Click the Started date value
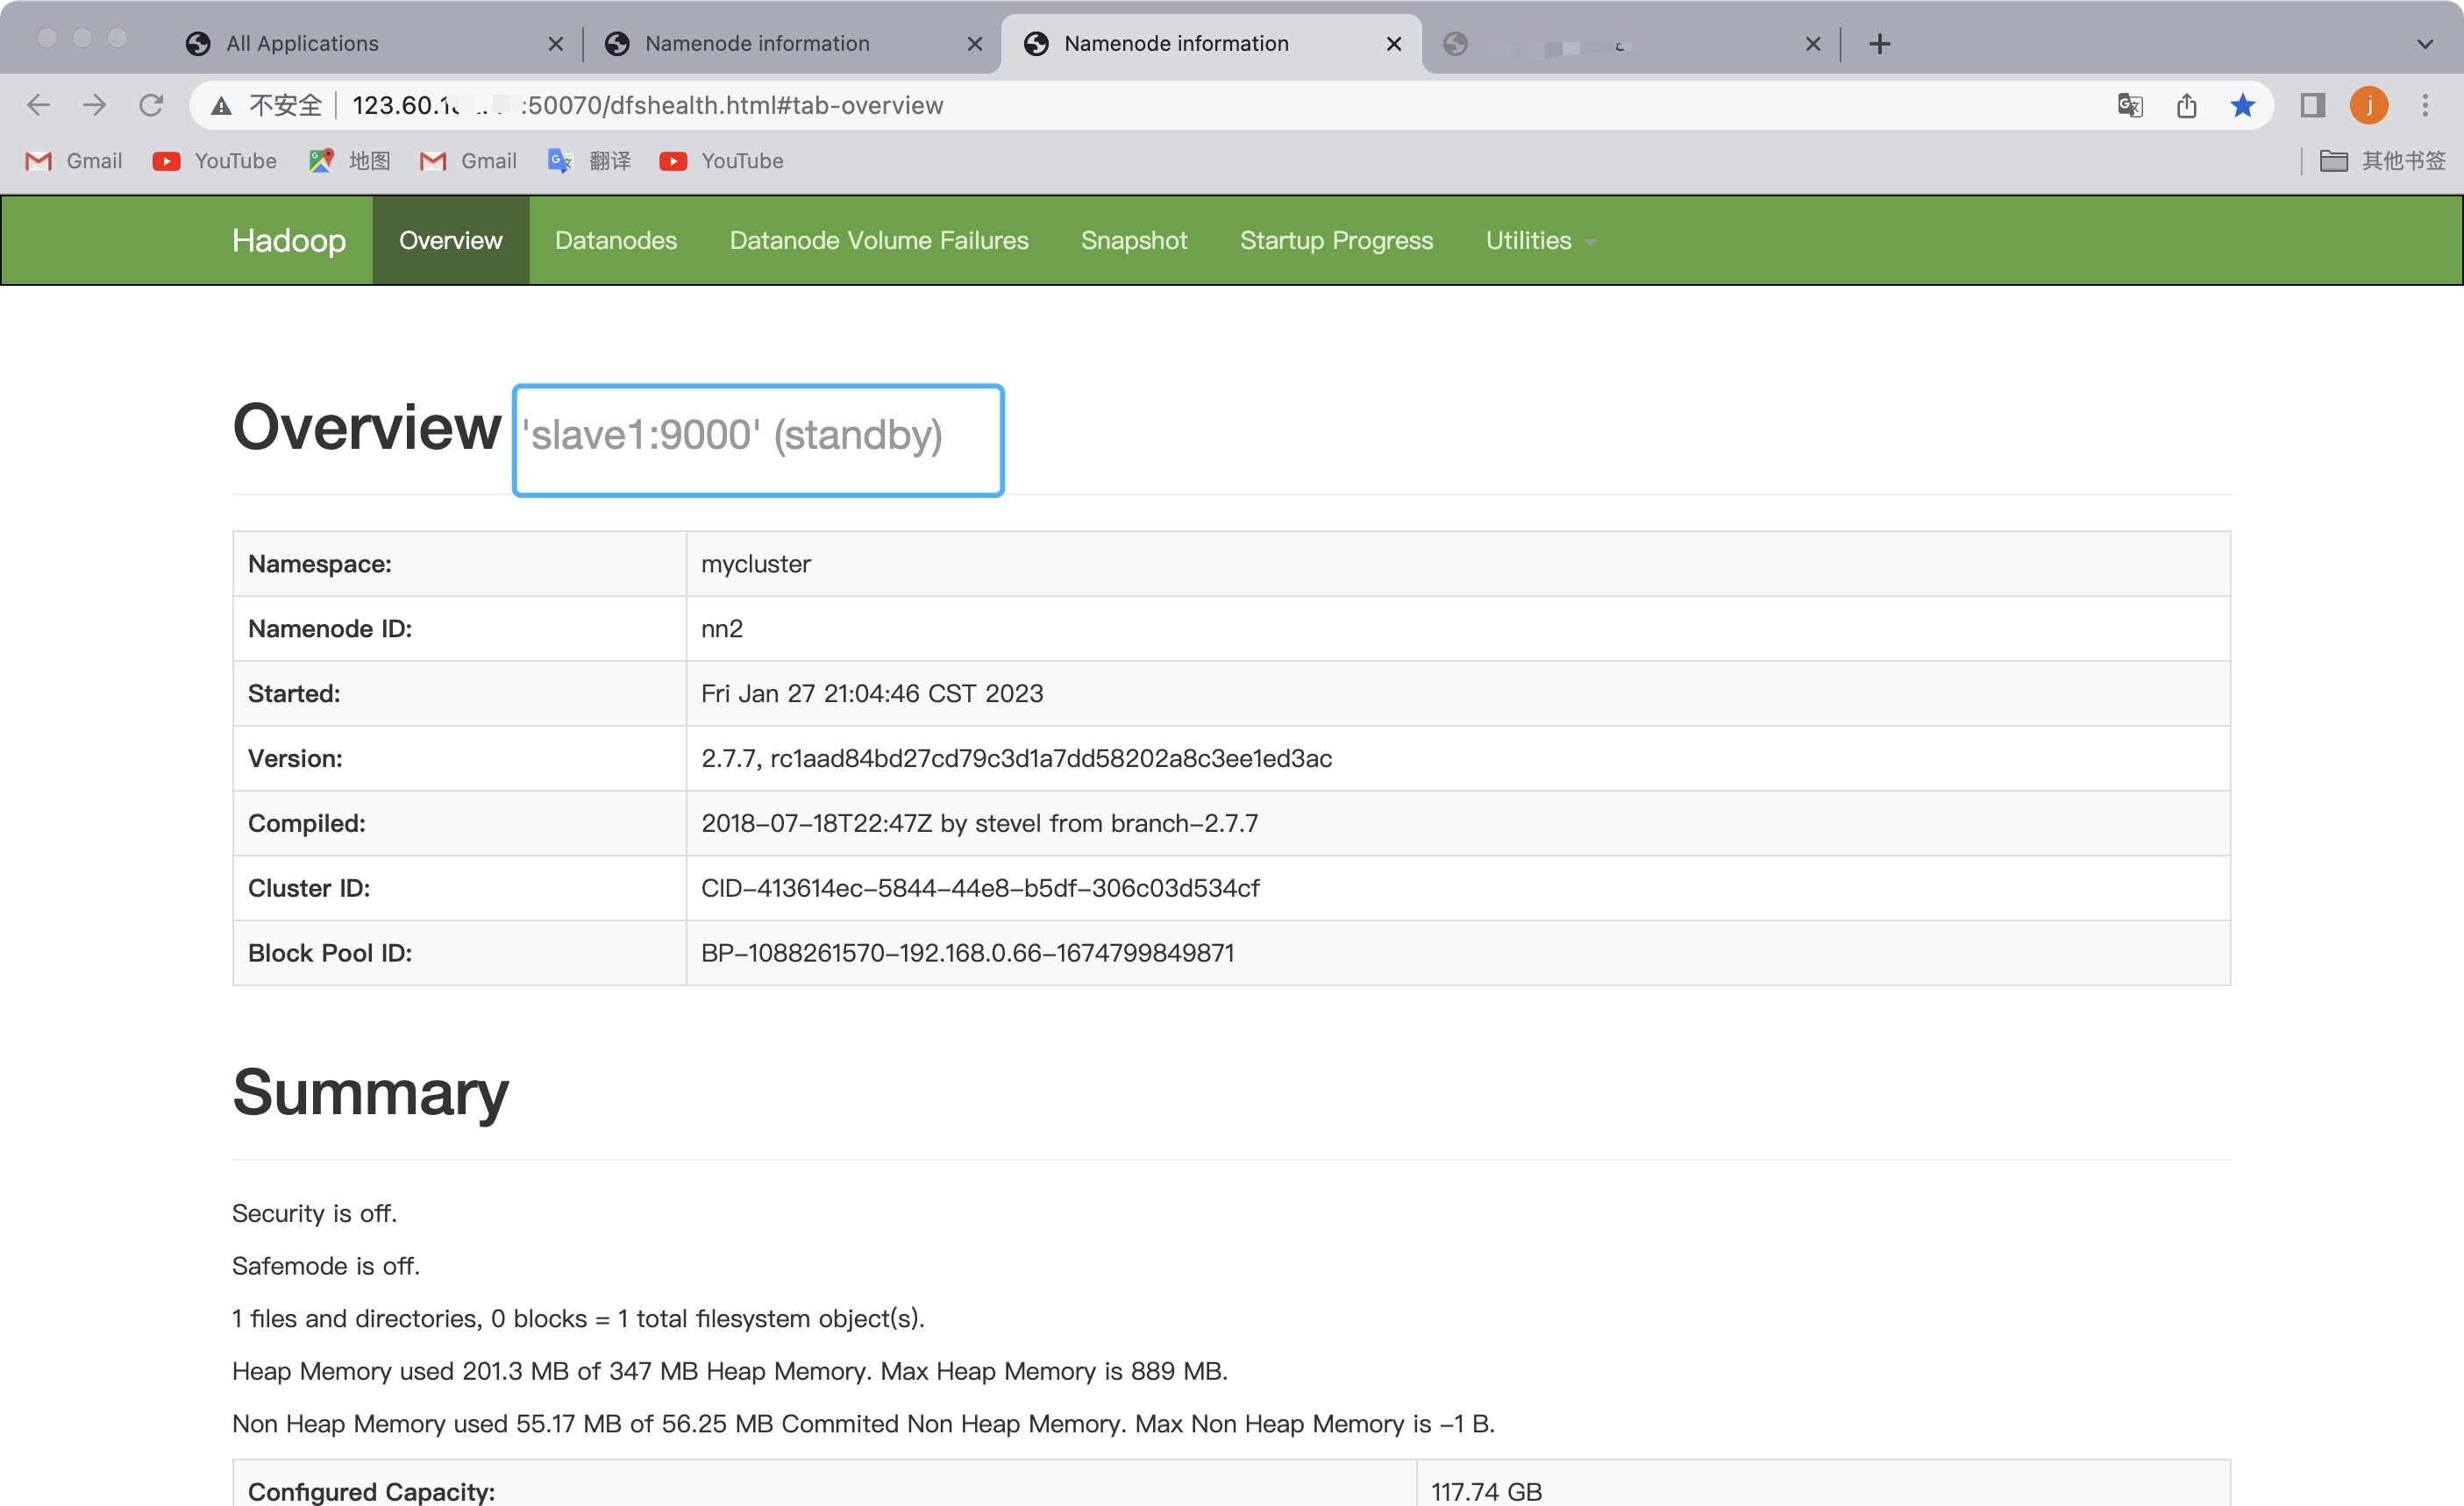The width and height of the screenshot is (2464, 1506). coord(872,693)
